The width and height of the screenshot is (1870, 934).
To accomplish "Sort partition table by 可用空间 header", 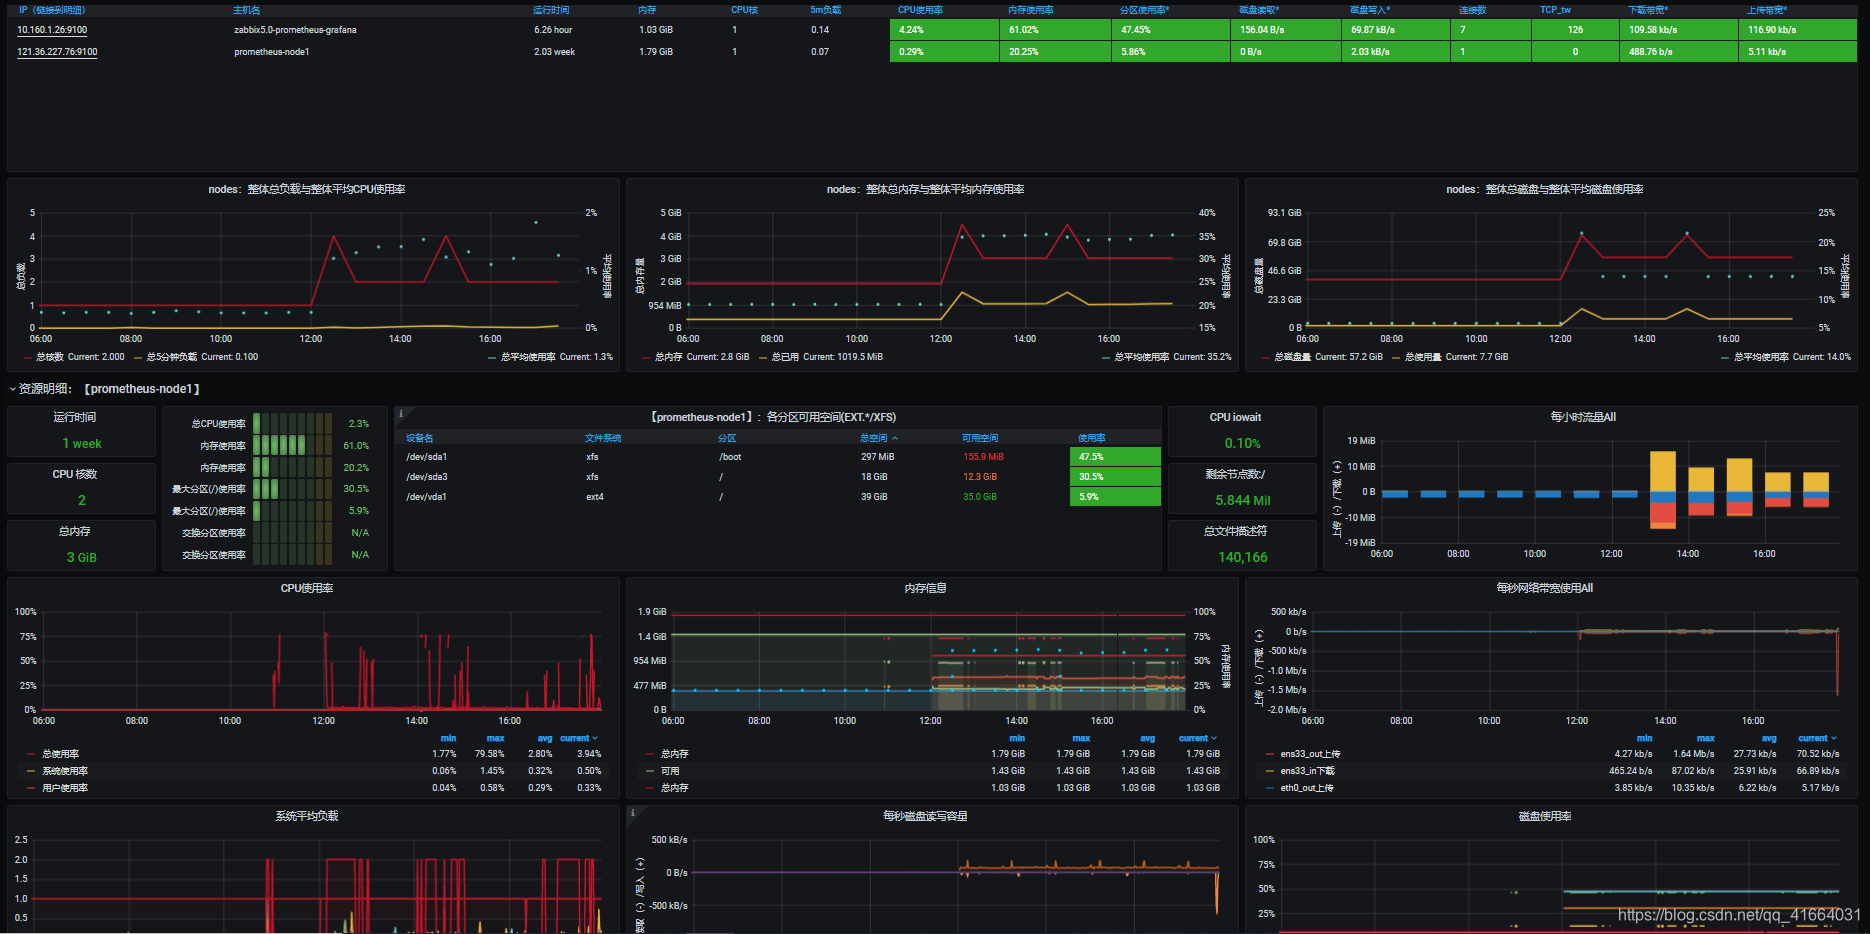I will (980, 438).
